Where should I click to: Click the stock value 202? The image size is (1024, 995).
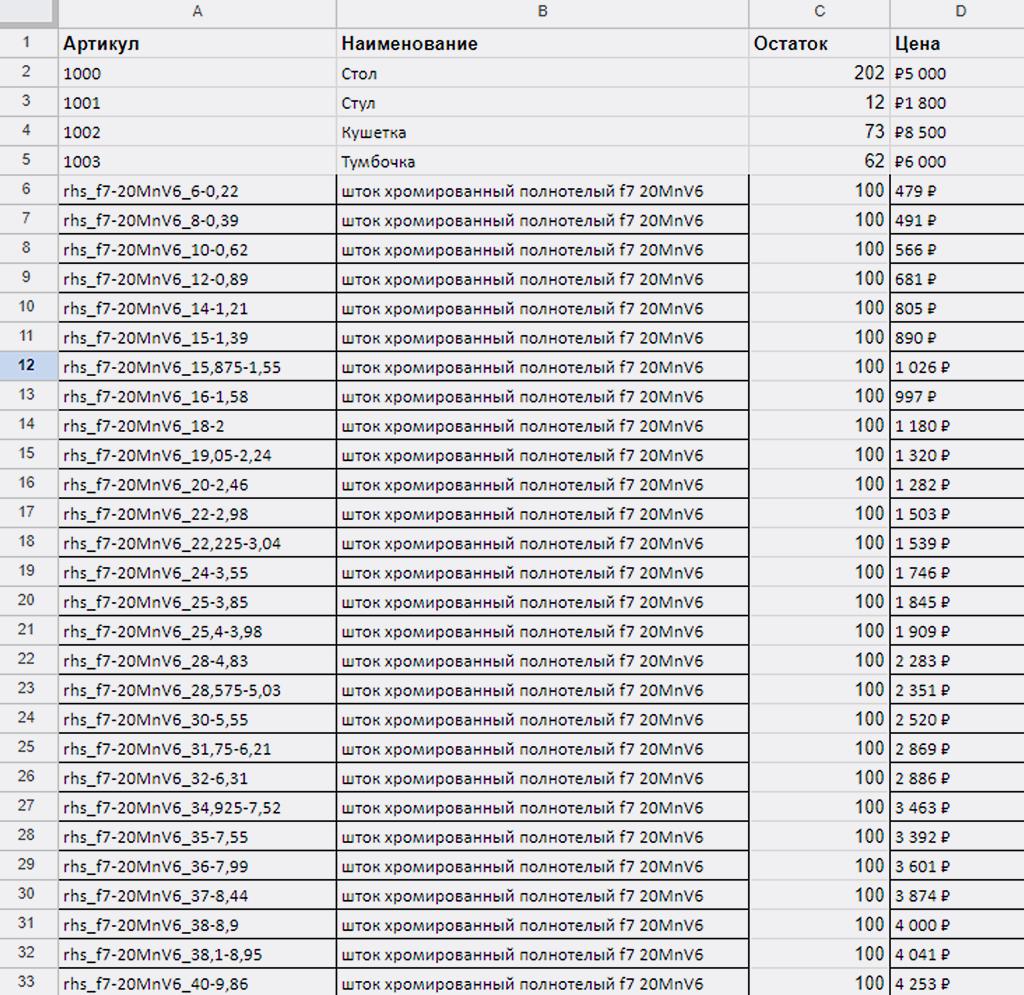click(x=819, y=72)
